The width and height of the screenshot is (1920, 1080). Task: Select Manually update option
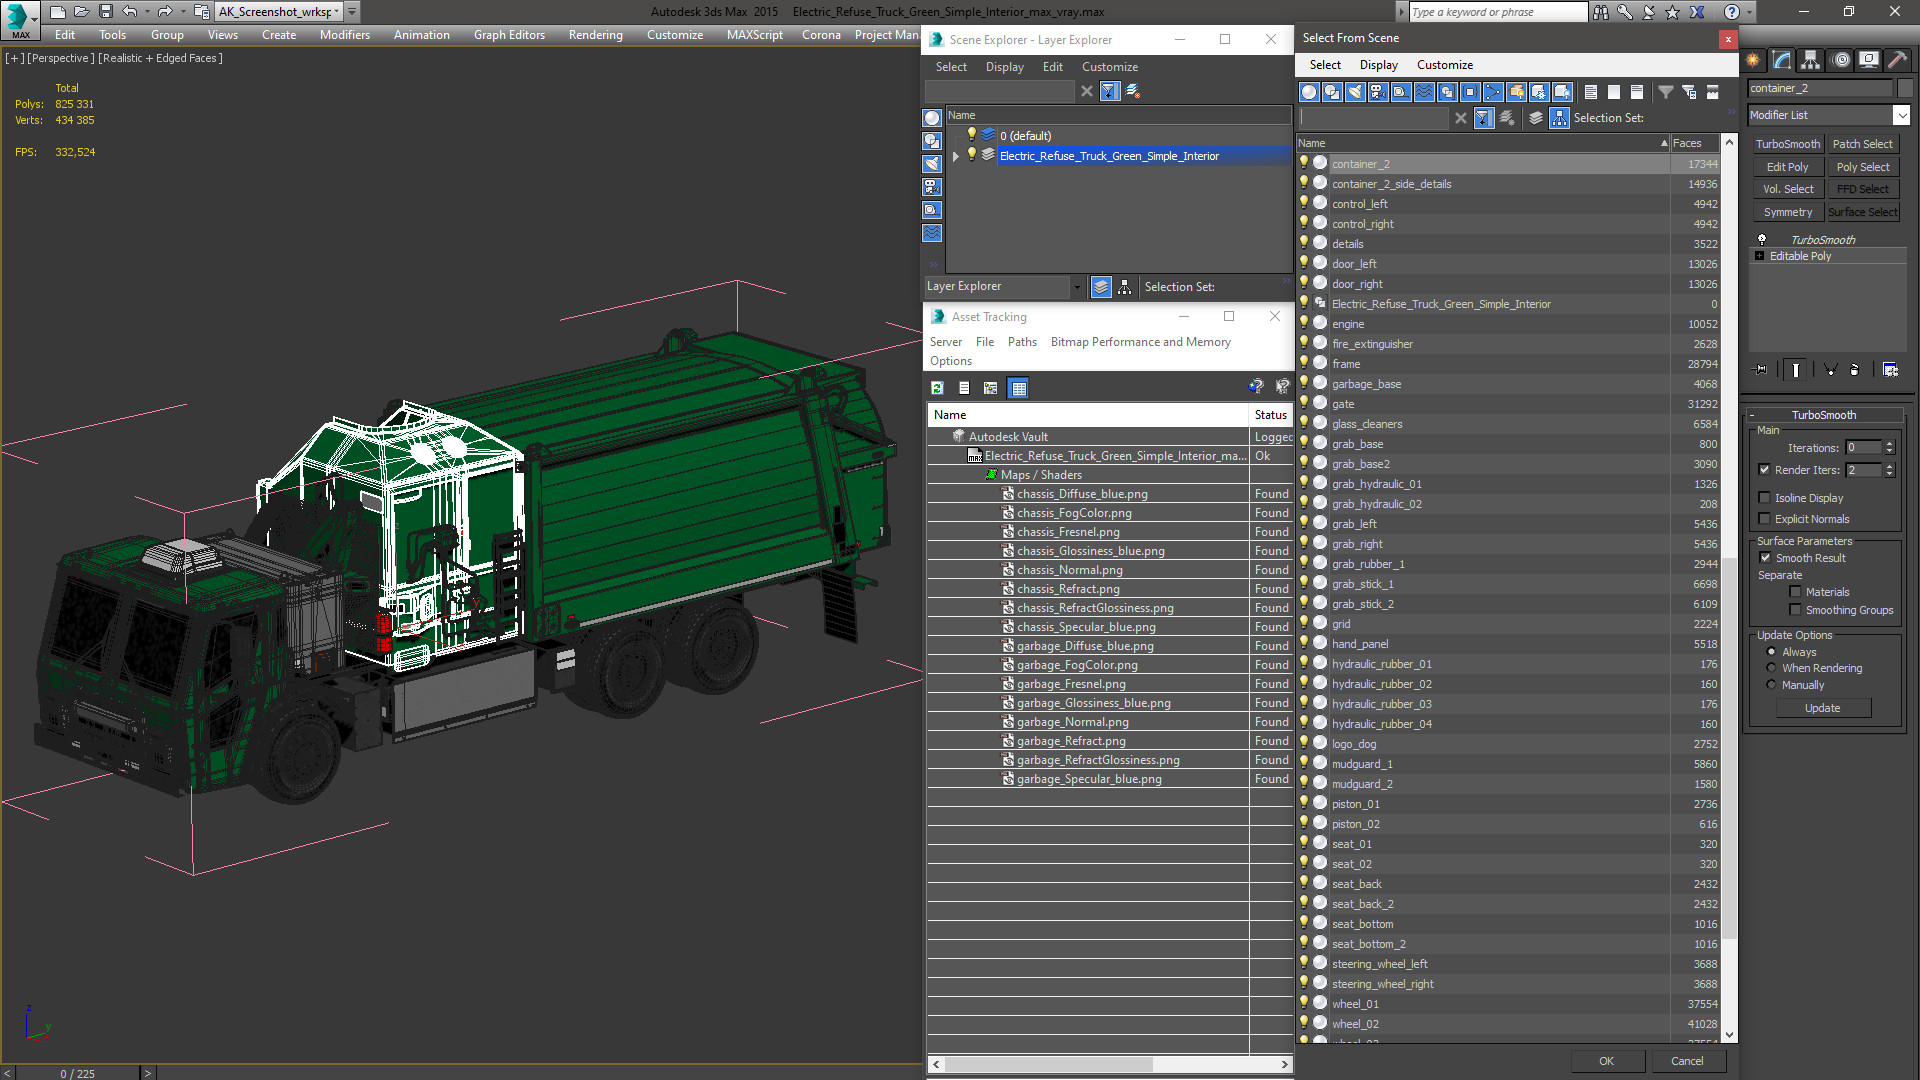pyautogui.click(x=1771, y=685)
